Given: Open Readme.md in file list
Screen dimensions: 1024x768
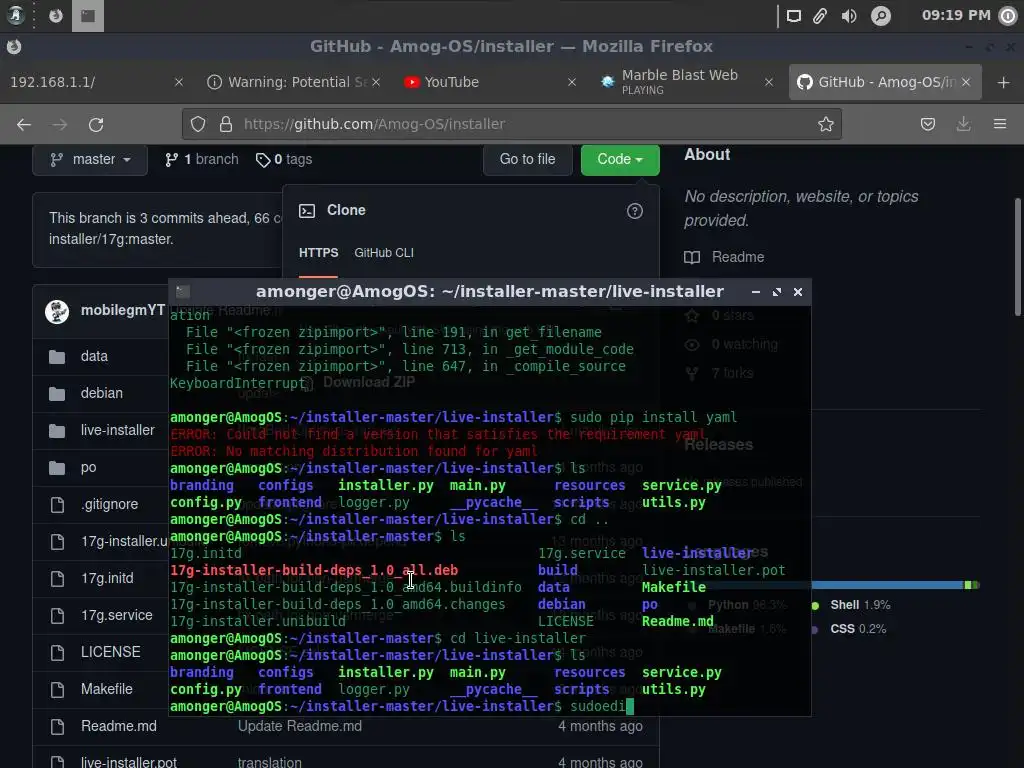Looking at the screenshot, I should click(119, 726).
